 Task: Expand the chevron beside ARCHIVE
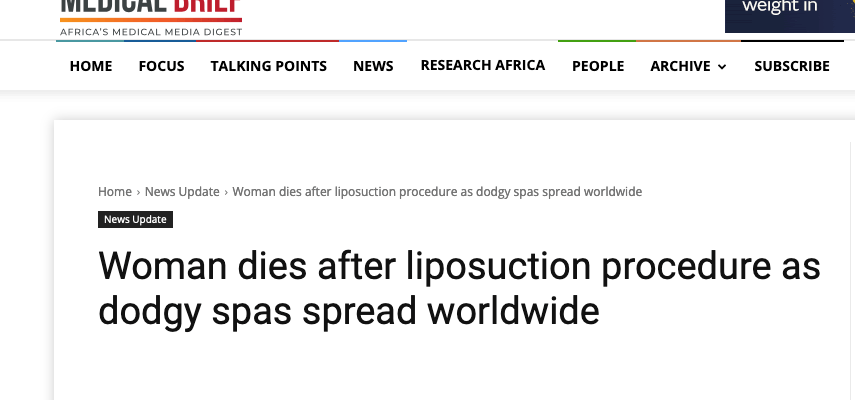point(722,67)
